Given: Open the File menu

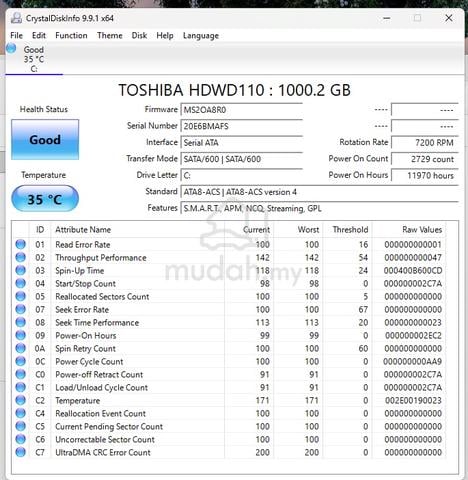Looking at the screenshot, I should (16, 35).
